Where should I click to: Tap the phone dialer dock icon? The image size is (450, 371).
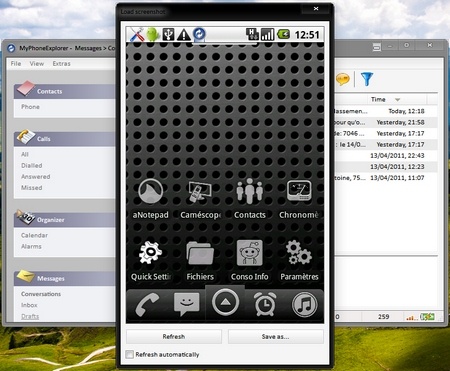pos(147,305)
